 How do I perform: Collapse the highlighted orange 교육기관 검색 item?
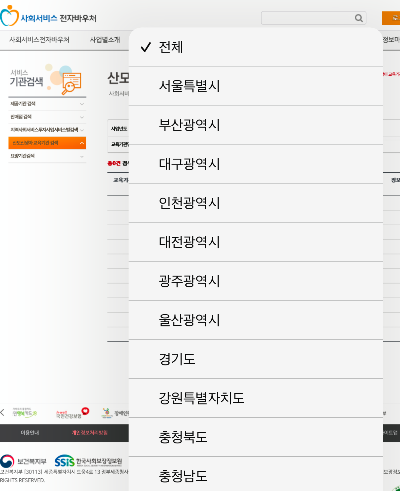(x=47, y=143)
